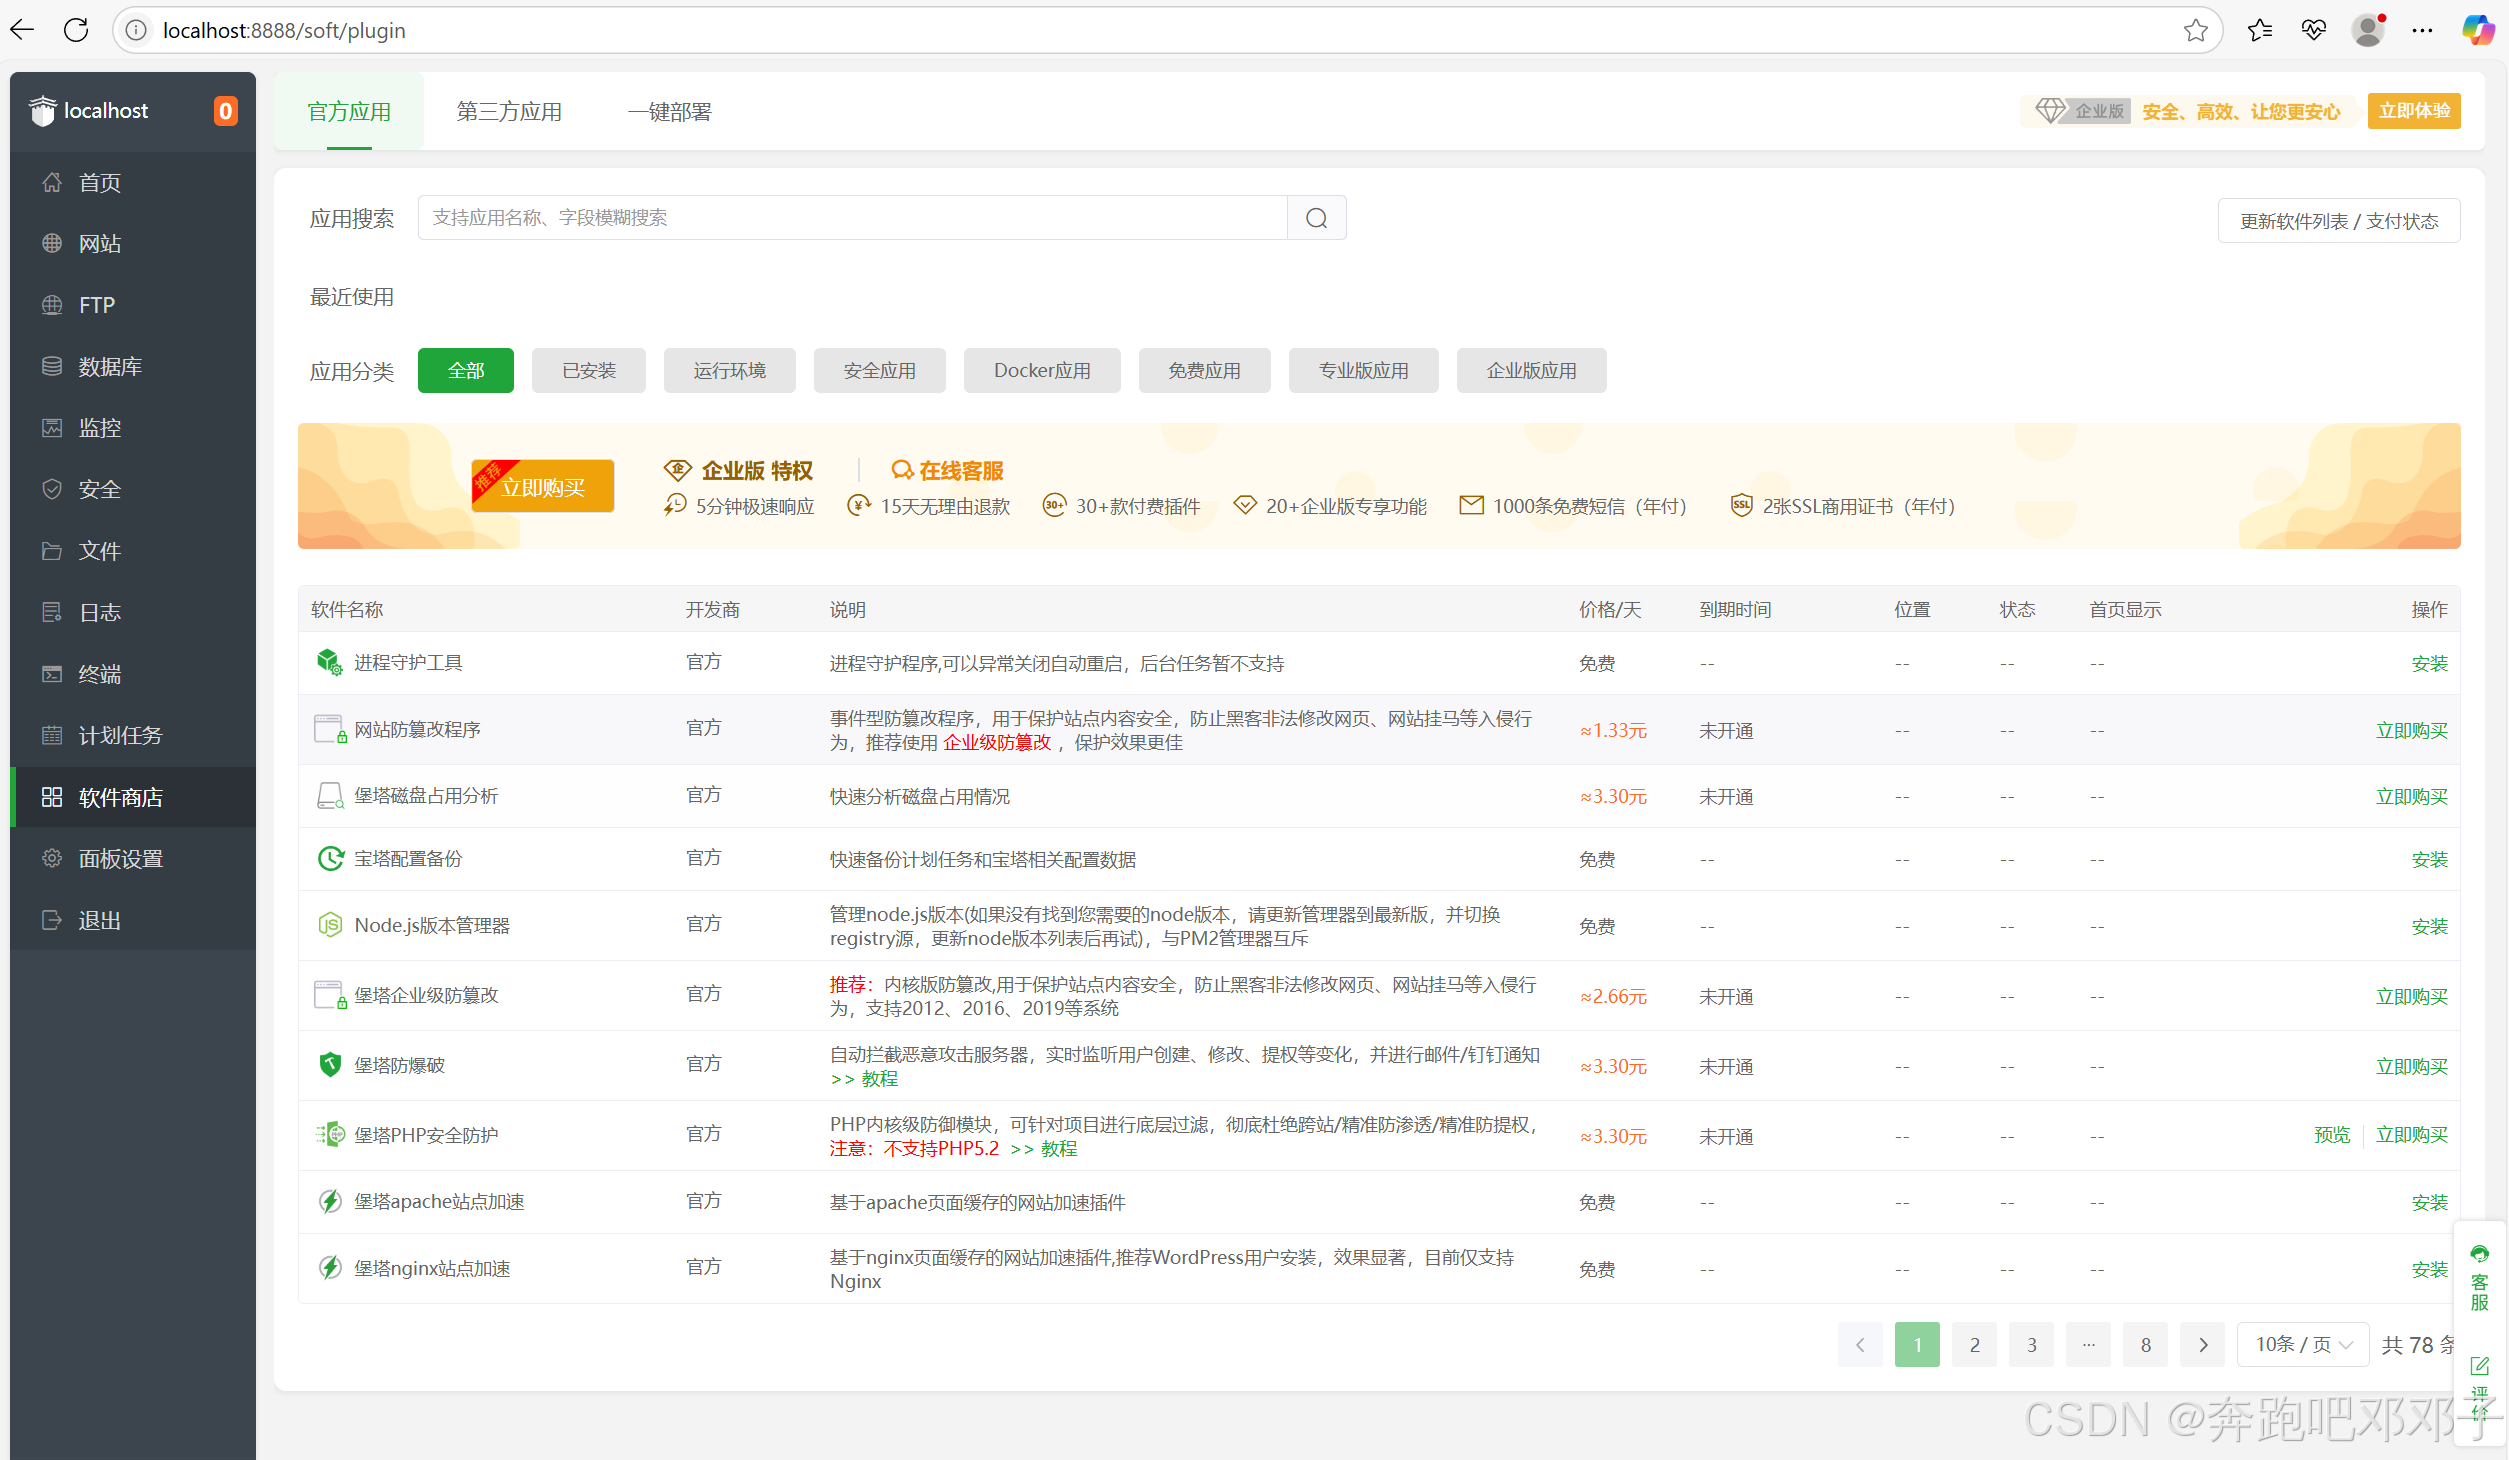Click the pagination ellipsis button
This screenshot has width=2509, height=1460.
2088,1344
